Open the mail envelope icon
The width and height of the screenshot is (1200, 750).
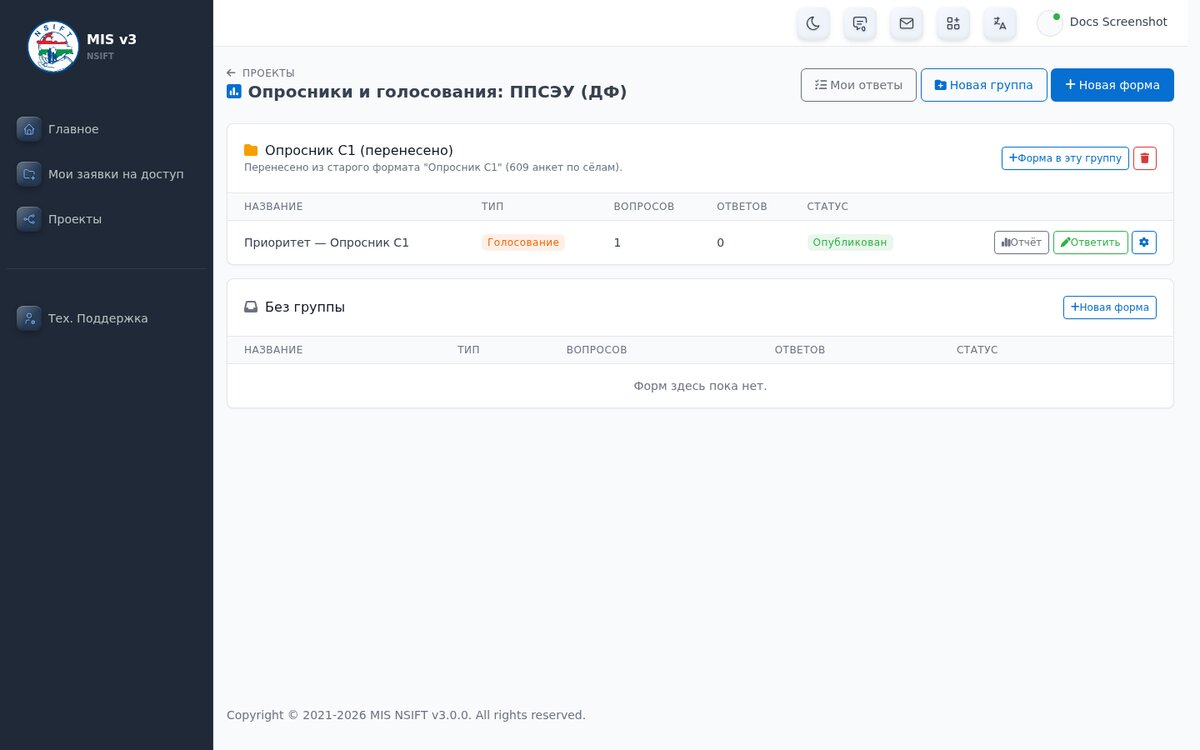[906, 23]
